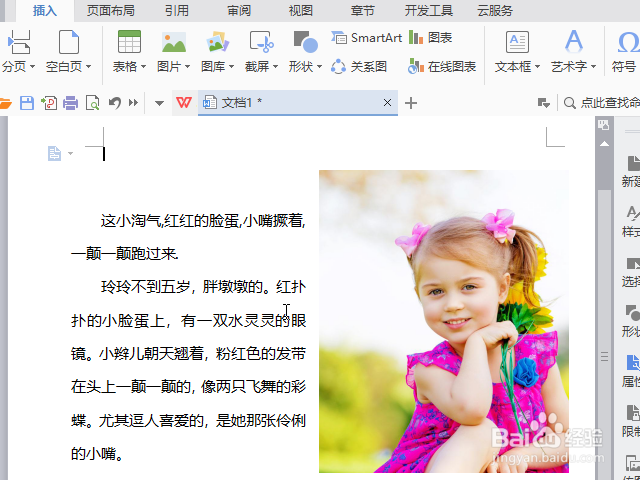Screen dimensions: 640x480
Task: Insert an online chart (在线图表)
Action: (x=442, y=67)
